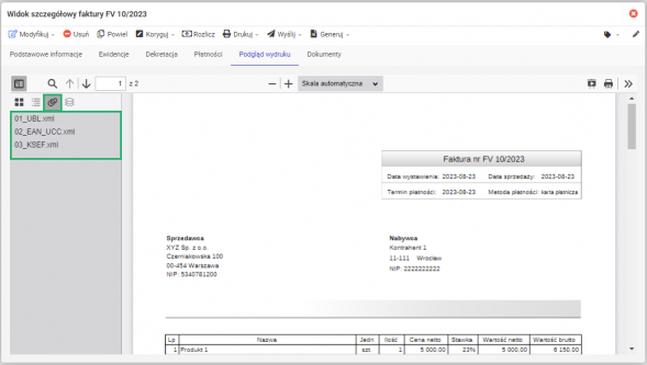Show document outline view
Image resolution: width=647 pixels, height=365 pixels.
[36, 102]
